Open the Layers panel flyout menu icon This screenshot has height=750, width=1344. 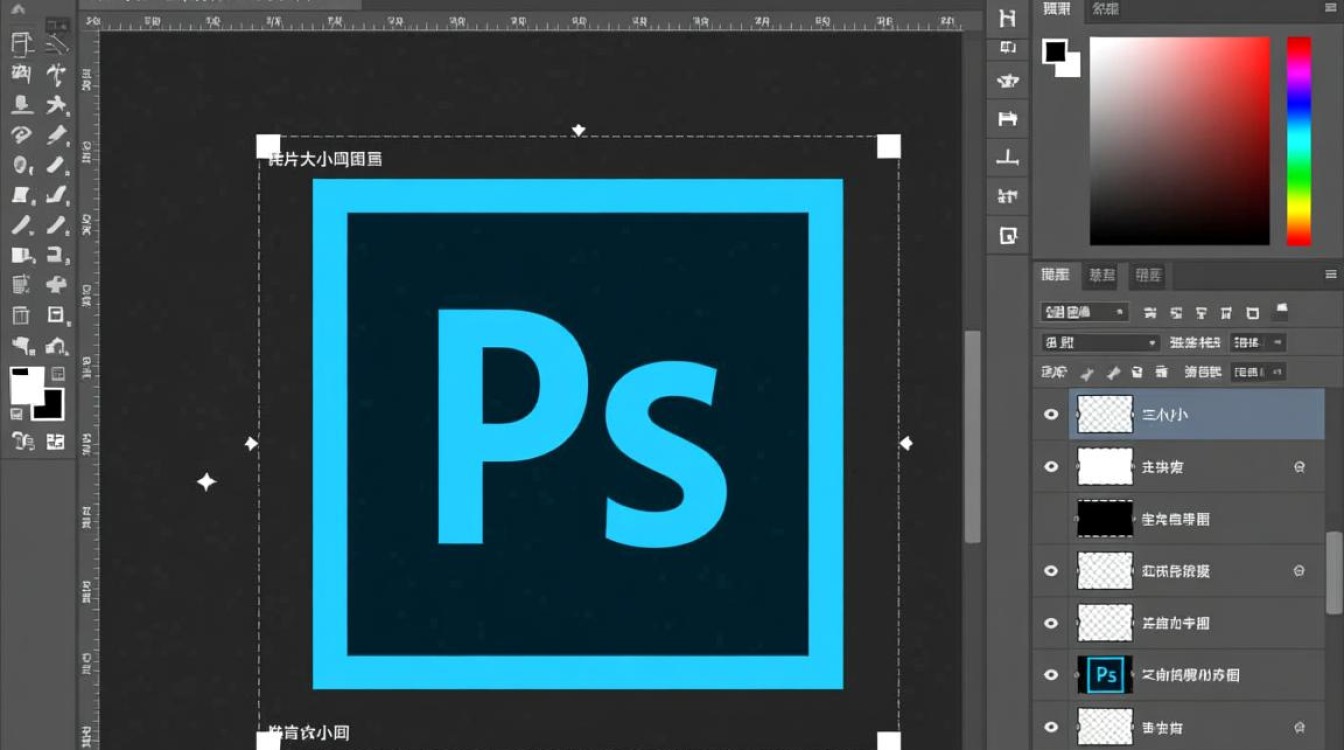[1330, 274]
